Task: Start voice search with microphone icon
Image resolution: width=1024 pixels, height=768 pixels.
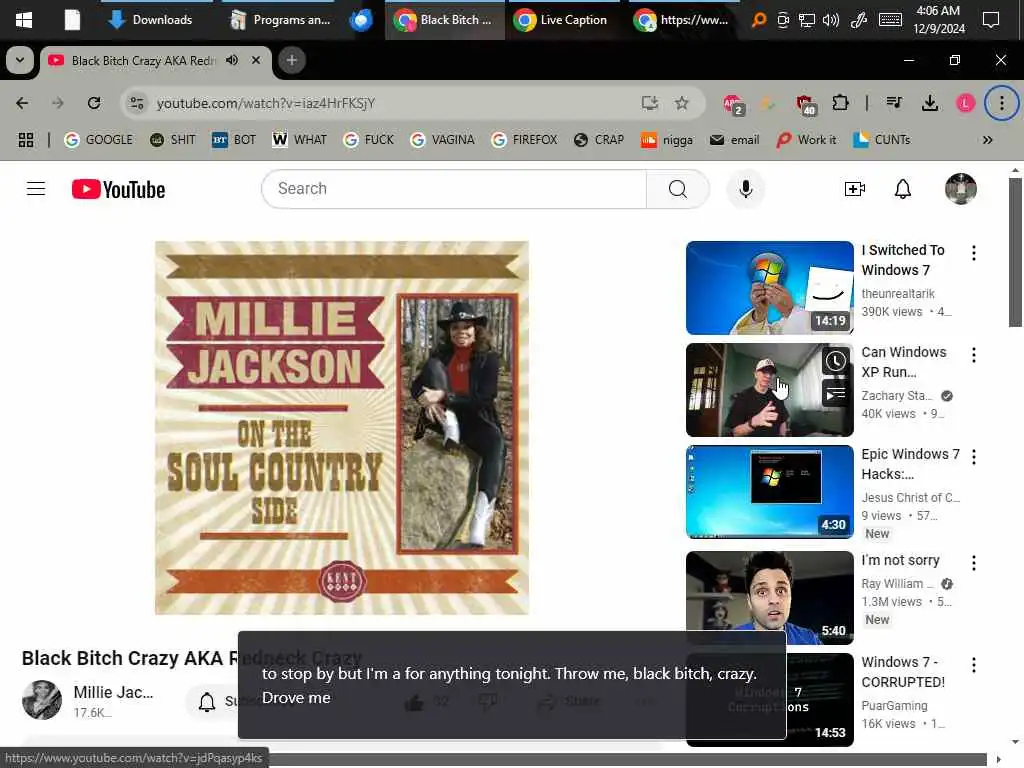Action: 745,189
